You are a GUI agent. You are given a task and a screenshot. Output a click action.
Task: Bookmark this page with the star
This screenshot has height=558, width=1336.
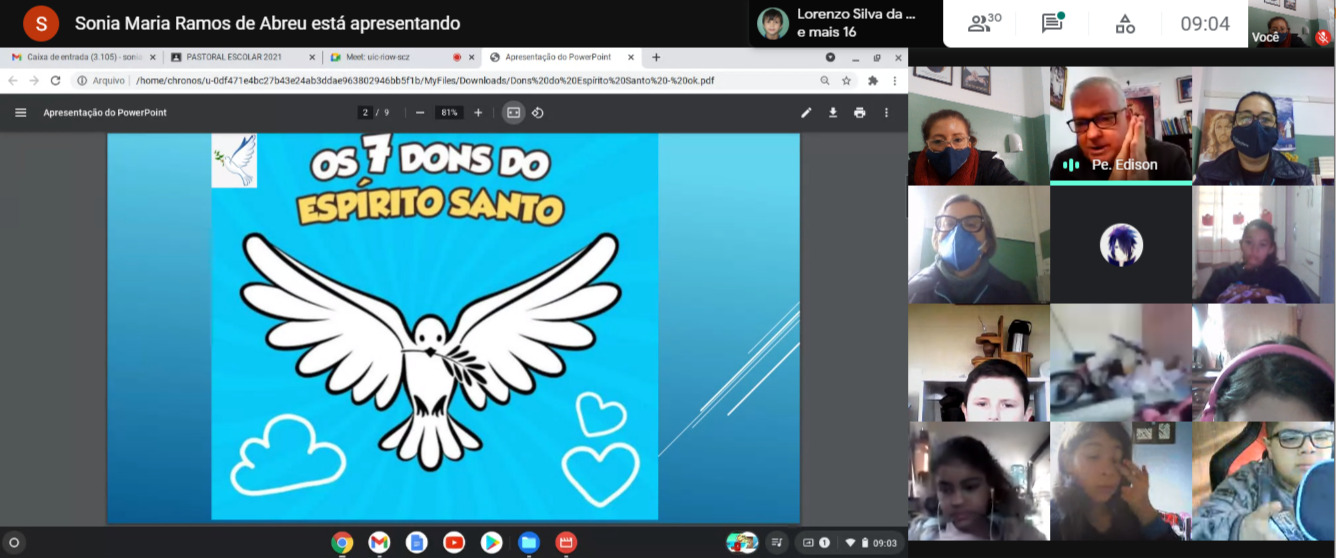click(x=846, y=81)
